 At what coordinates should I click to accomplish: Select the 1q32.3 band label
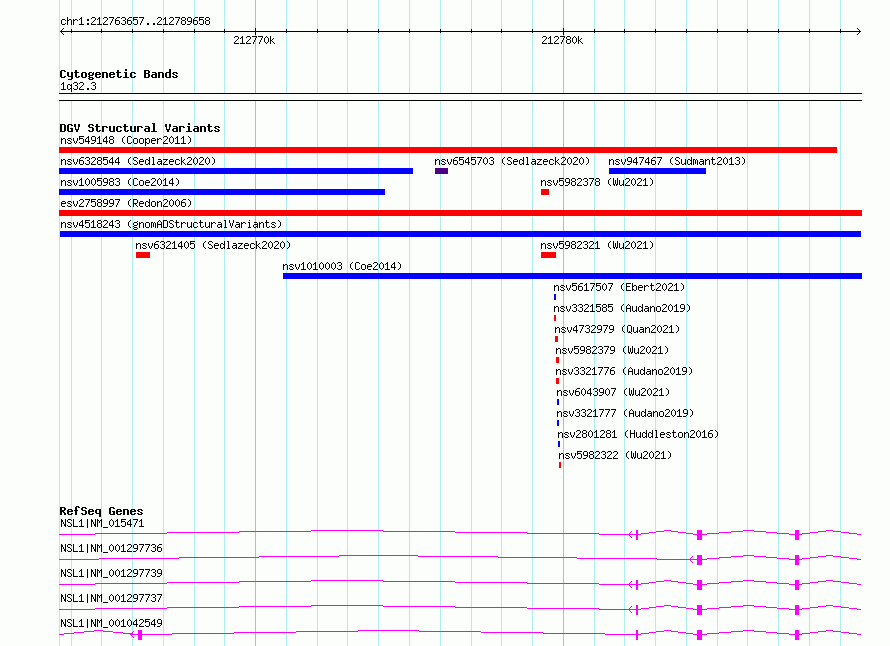click(78, 86)
